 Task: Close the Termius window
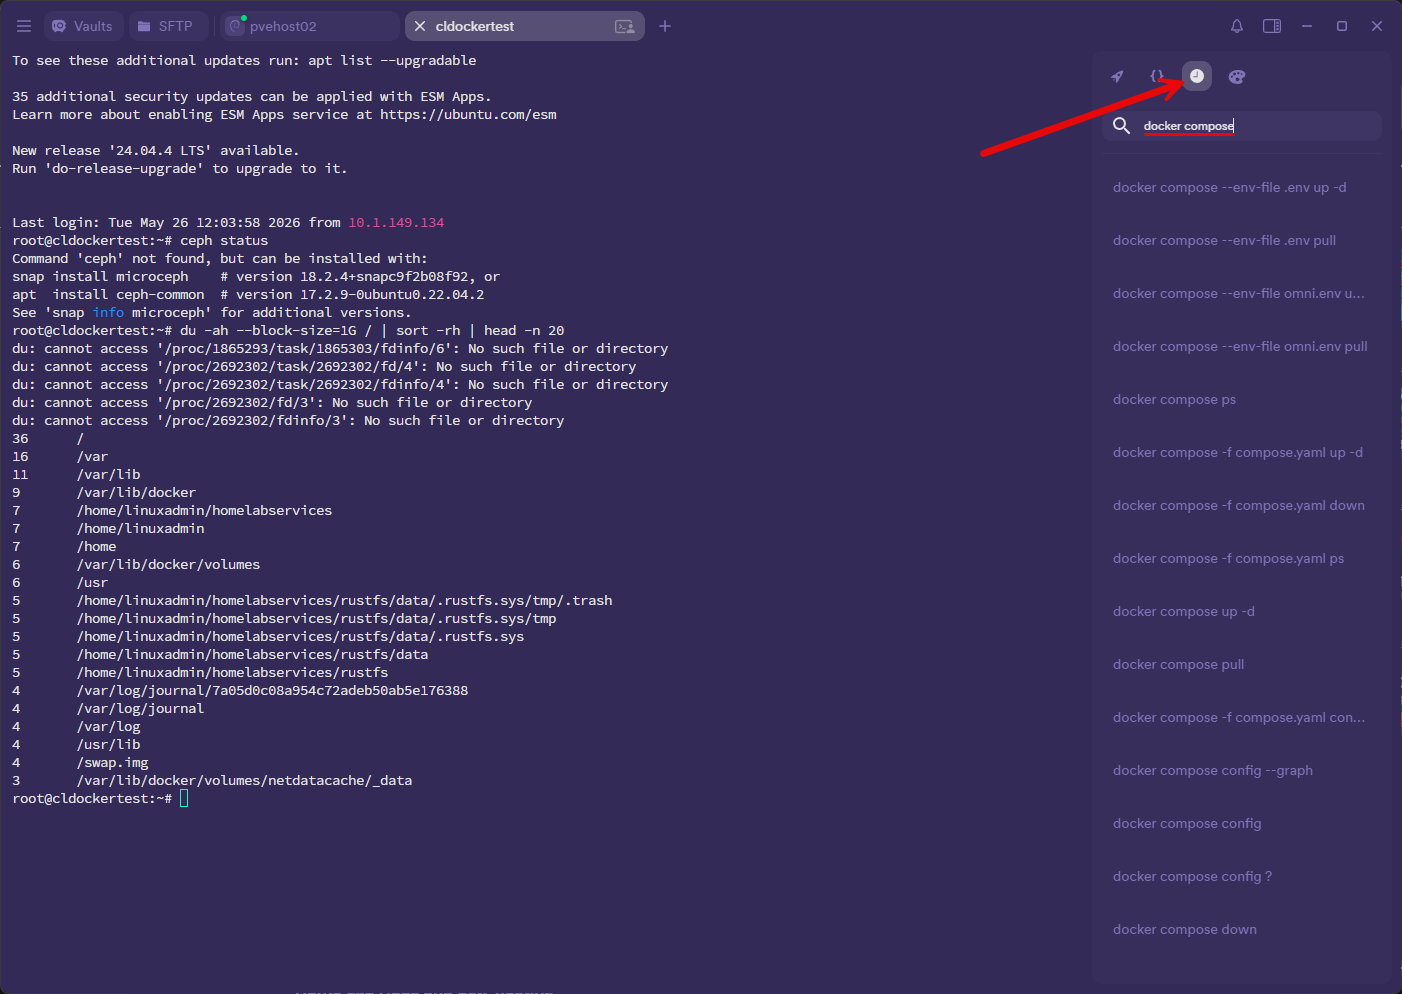click(x=1377, y=26)
